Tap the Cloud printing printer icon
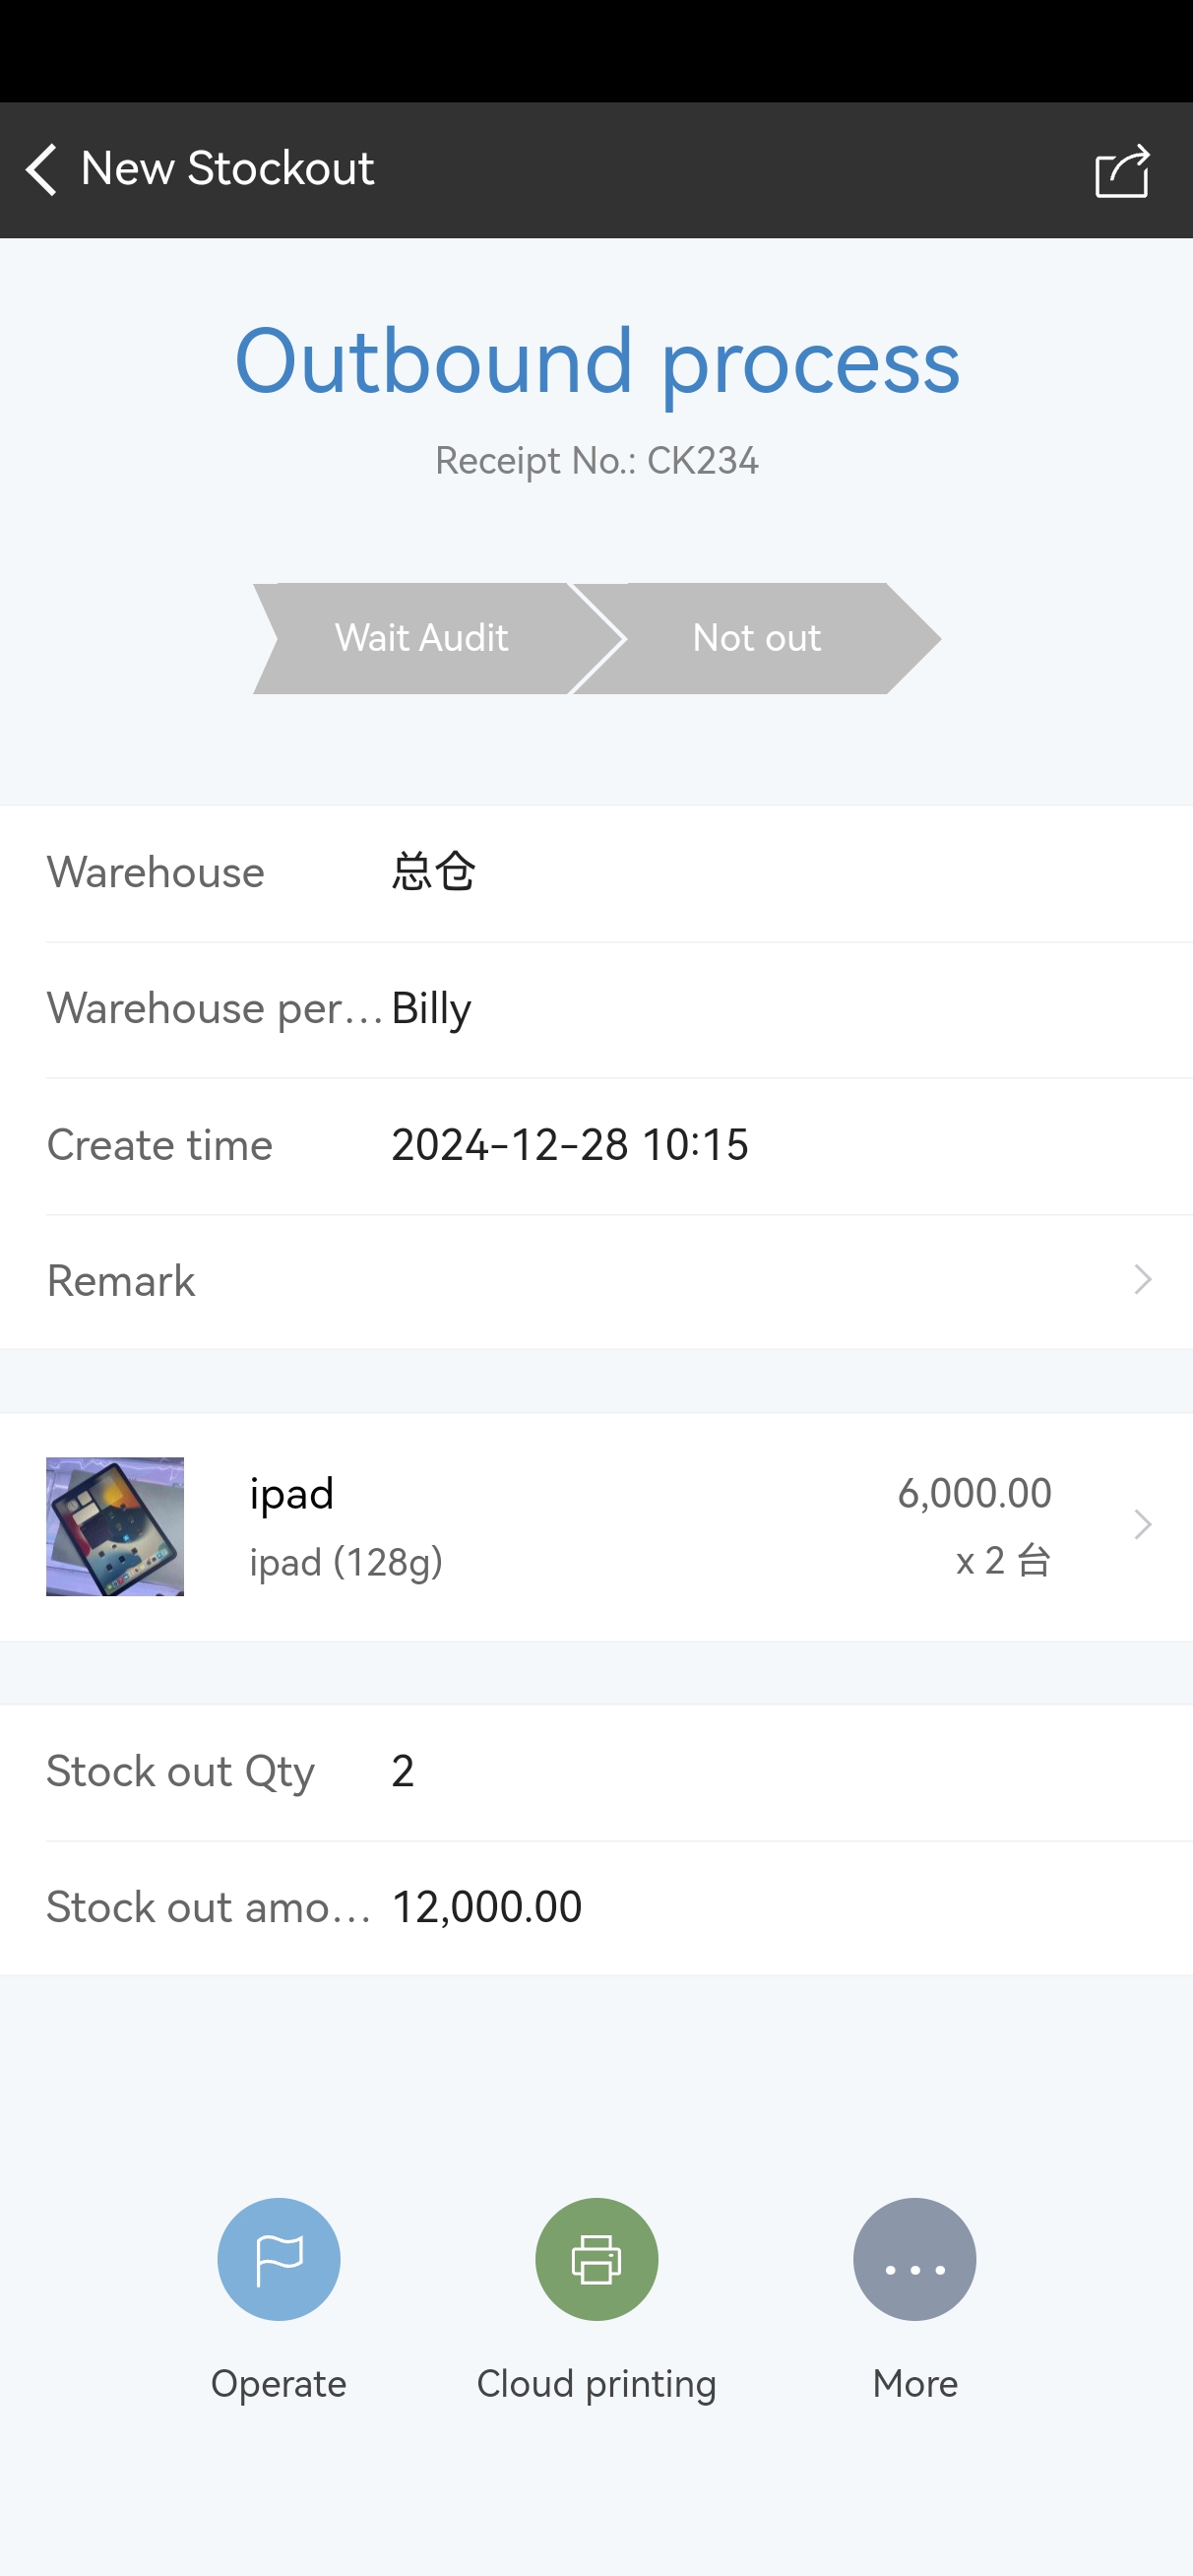Viewport: 1193px width, 2576px height. [596, 2259]
